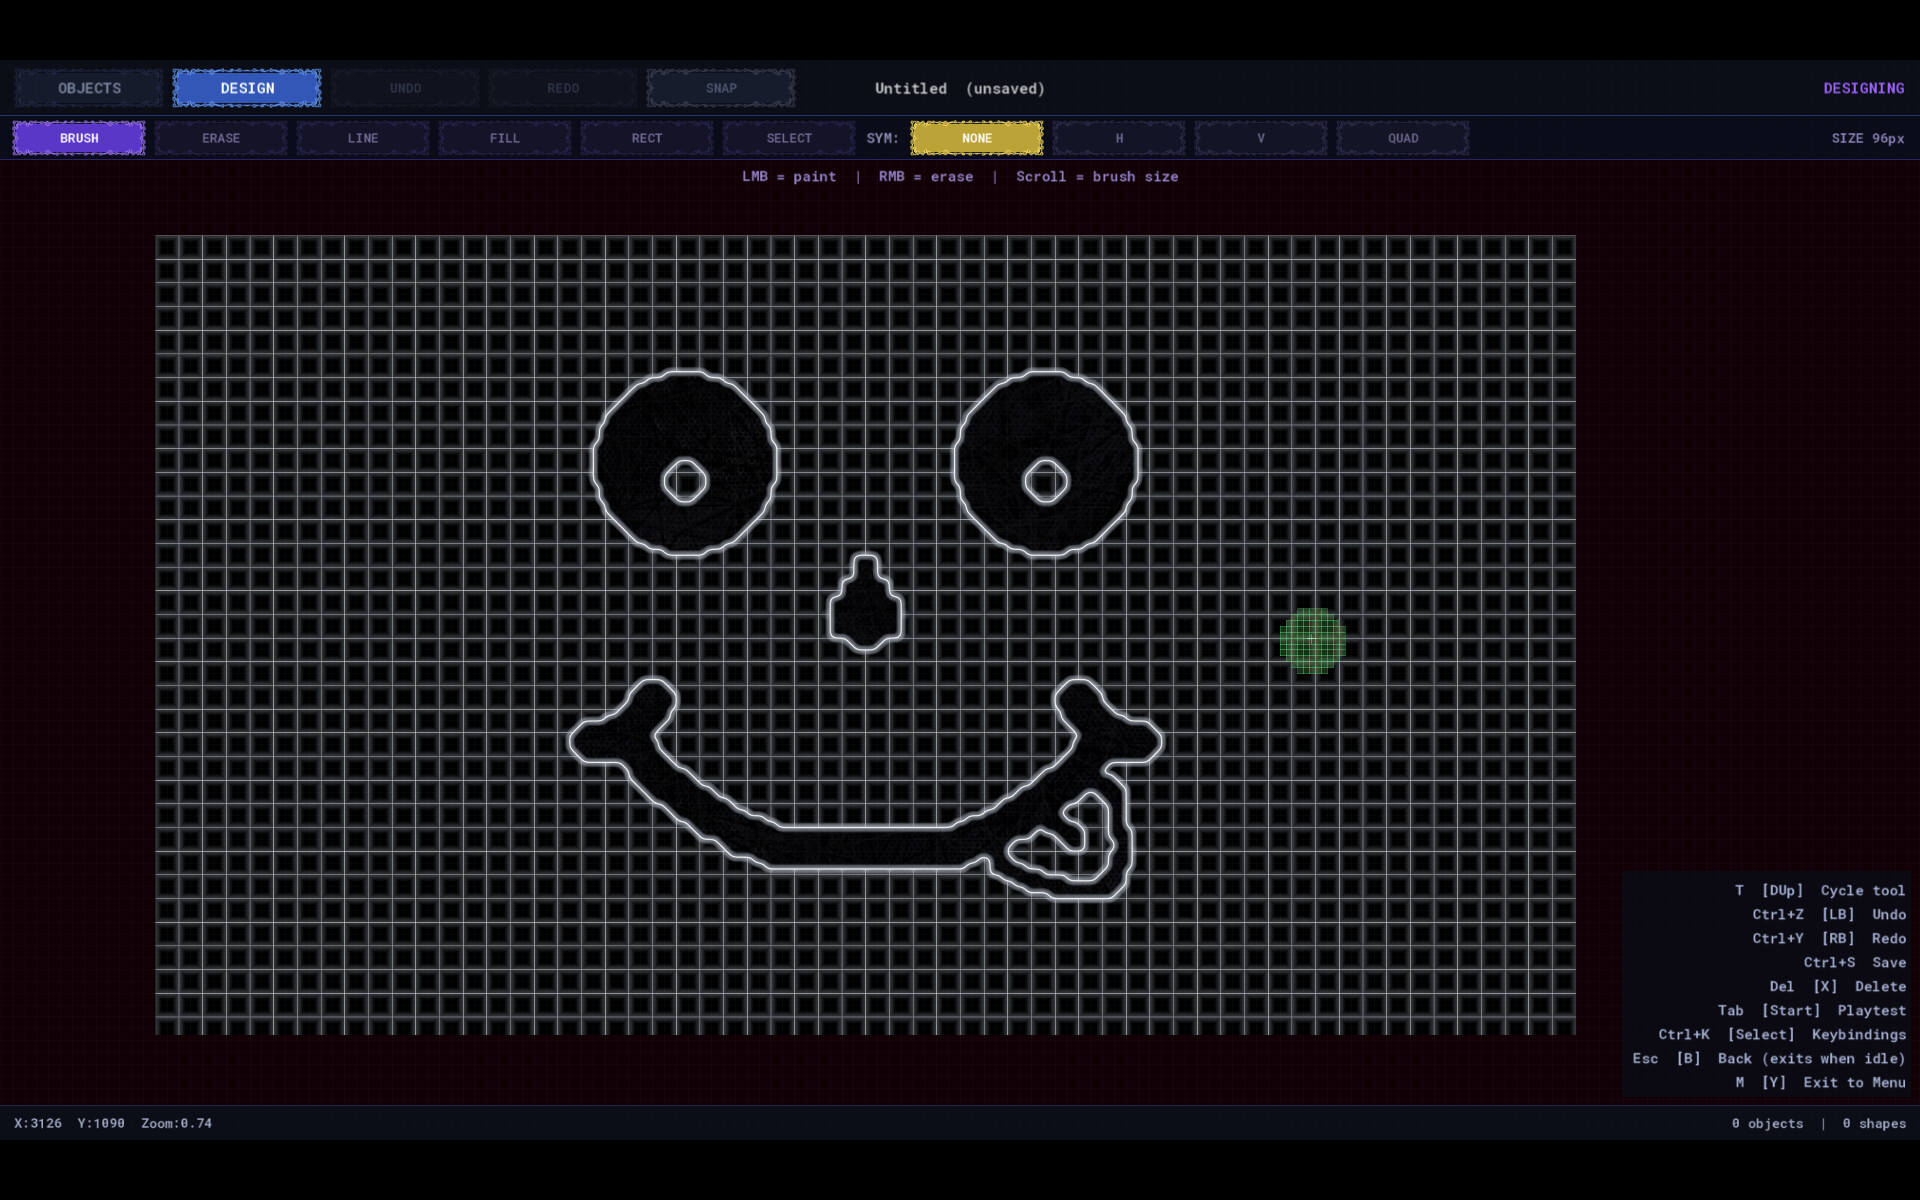Click the DESIGNING status label
The image size is (1920, 1200).
coord(1864,88)
